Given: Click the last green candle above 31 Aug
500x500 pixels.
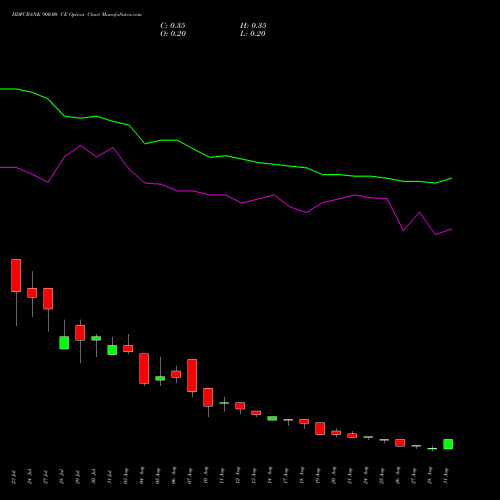Looking at the screenshot, I should pyautogui.click(x=448, y=444).
